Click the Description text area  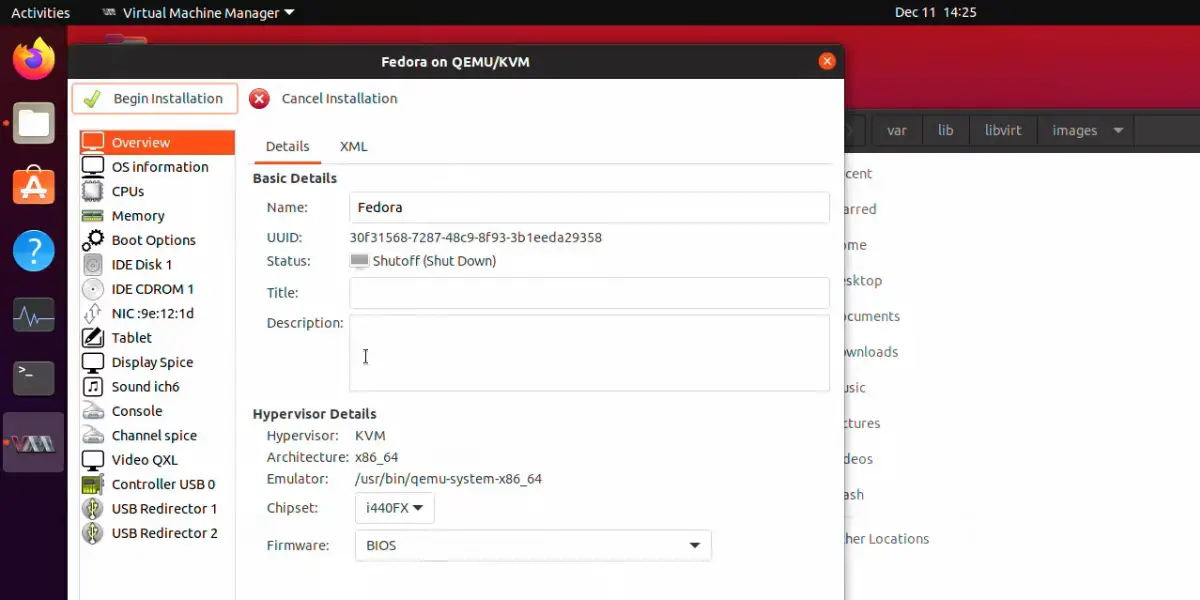tap(589, 353)
